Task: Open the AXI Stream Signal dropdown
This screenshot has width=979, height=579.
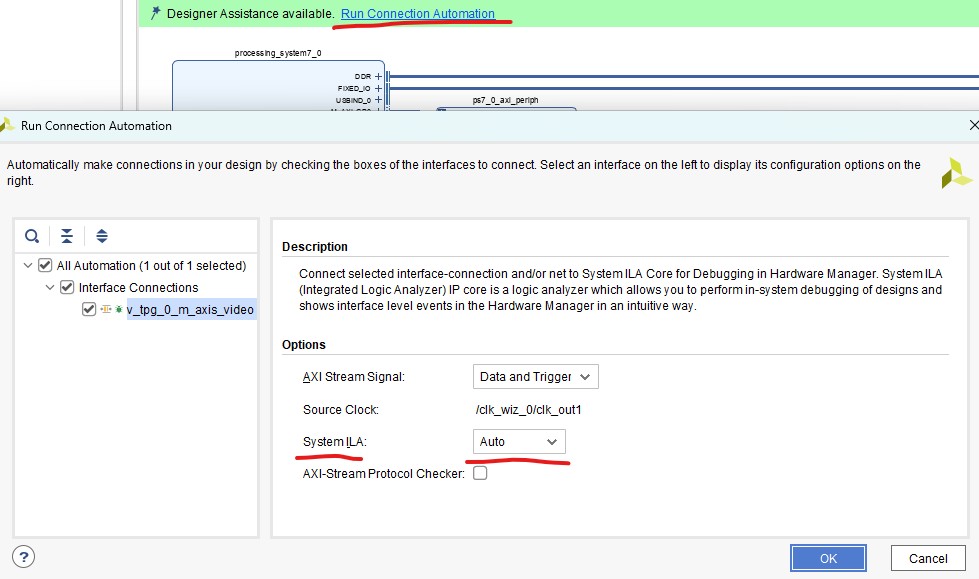Action: 535,377
